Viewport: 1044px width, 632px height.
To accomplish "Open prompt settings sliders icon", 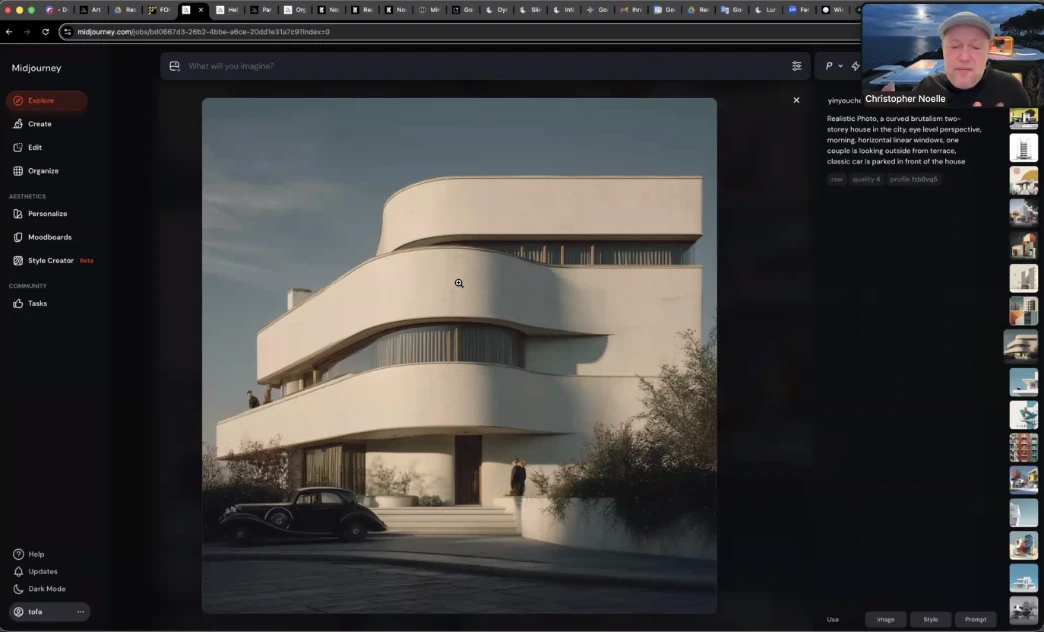I will pyautogui.click(x=796, y=66).
